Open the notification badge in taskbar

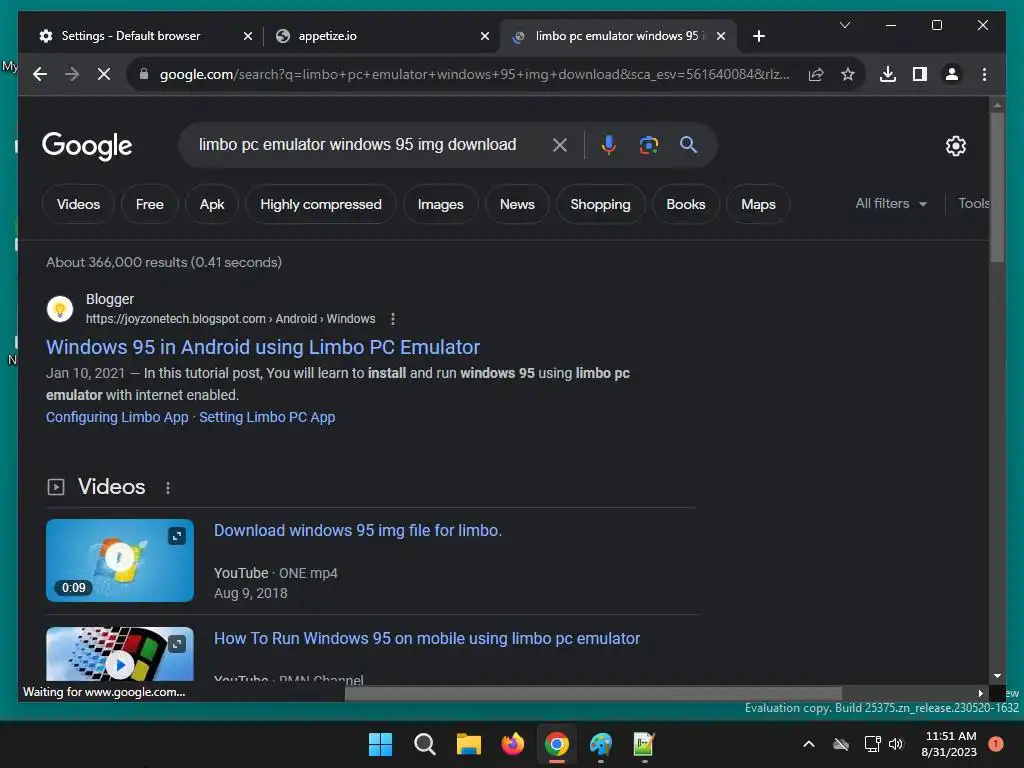point(996,744)
